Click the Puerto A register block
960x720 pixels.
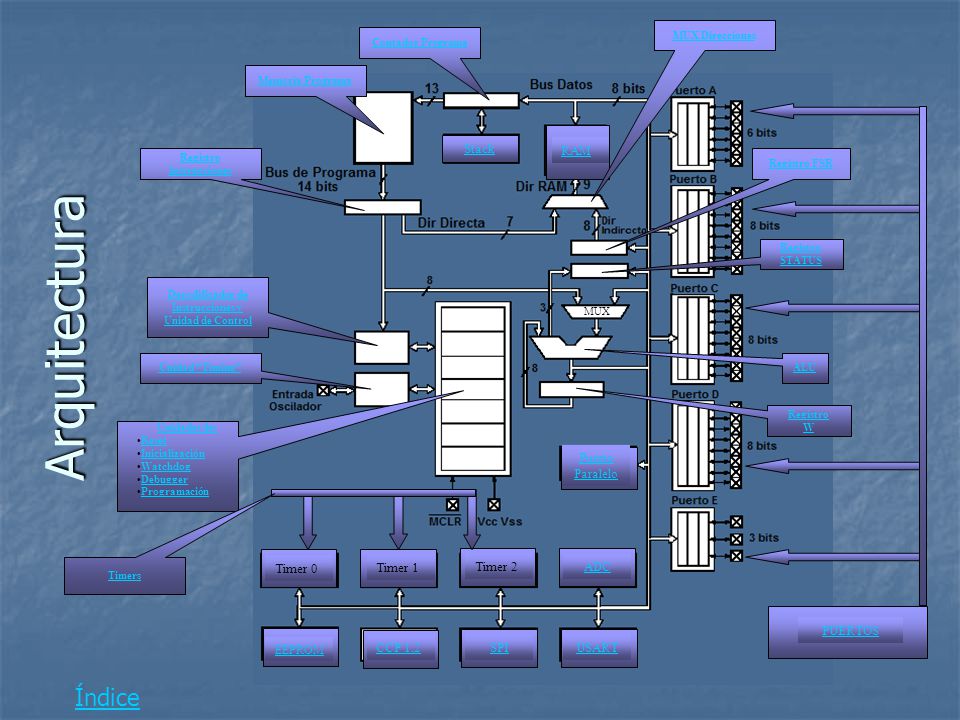point(692,134)
